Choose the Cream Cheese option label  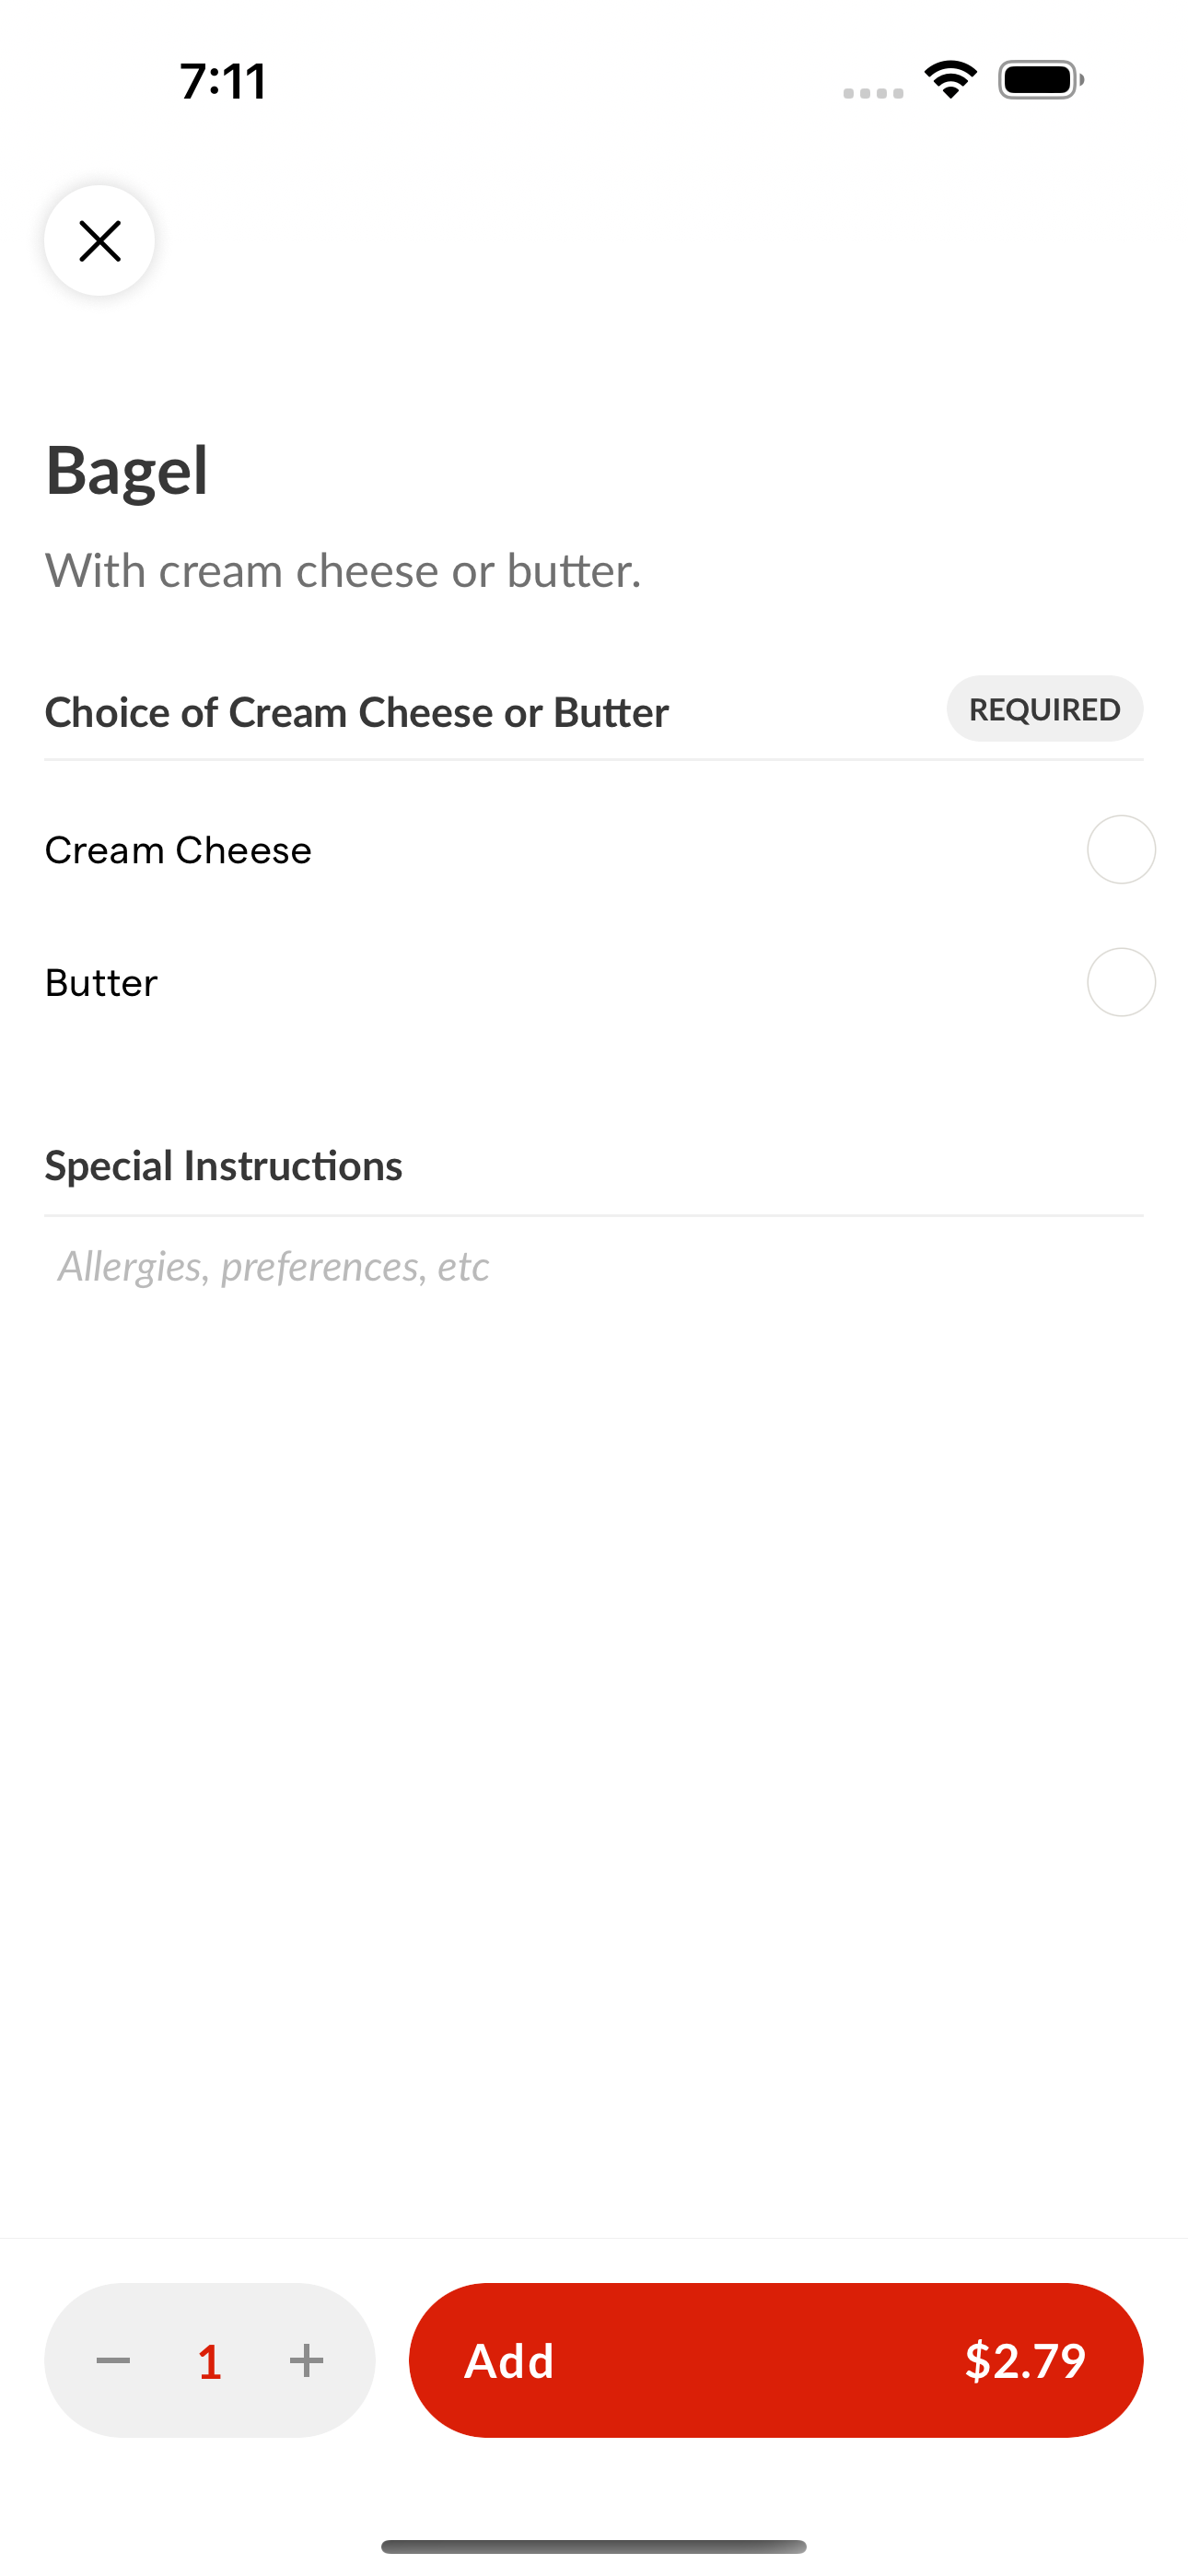178,850
